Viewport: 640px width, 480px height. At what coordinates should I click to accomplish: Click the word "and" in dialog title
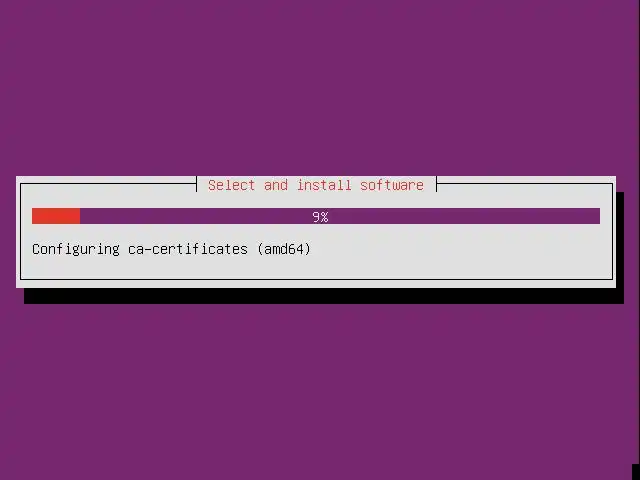(x=276, y=185)
